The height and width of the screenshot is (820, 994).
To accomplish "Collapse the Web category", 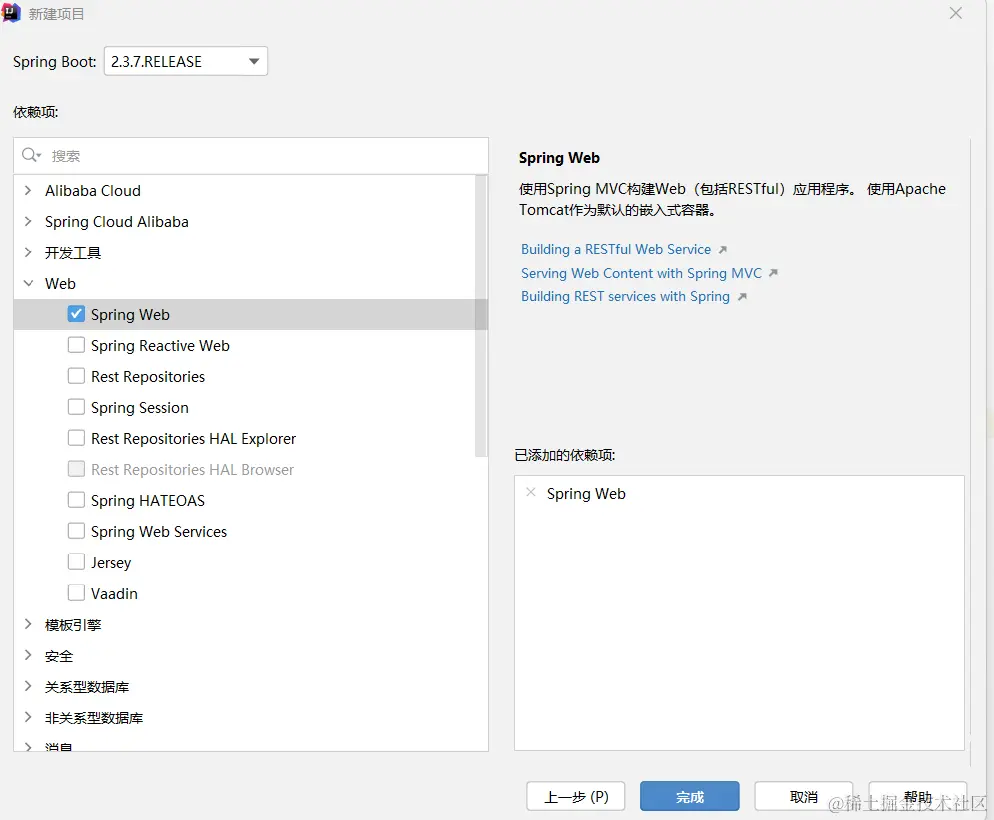I will point(28,283).
